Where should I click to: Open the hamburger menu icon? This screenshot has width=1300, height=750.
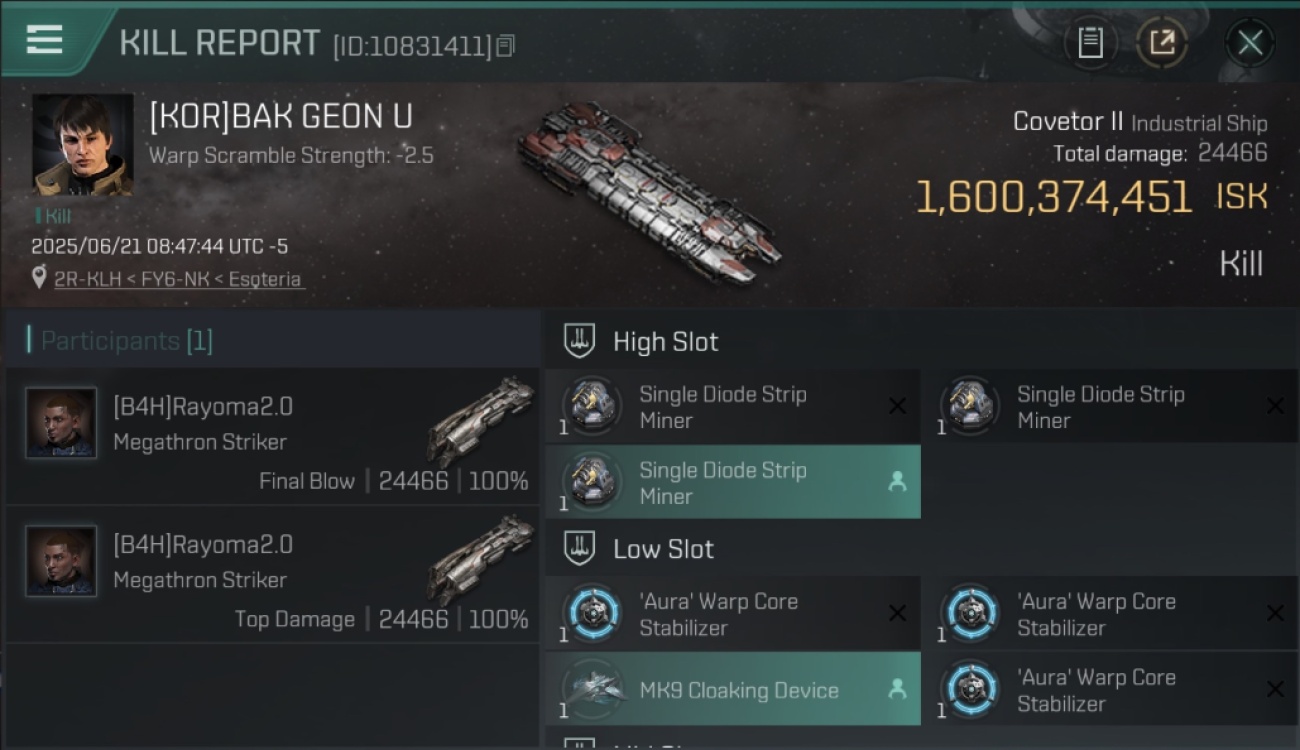(44, 40)
